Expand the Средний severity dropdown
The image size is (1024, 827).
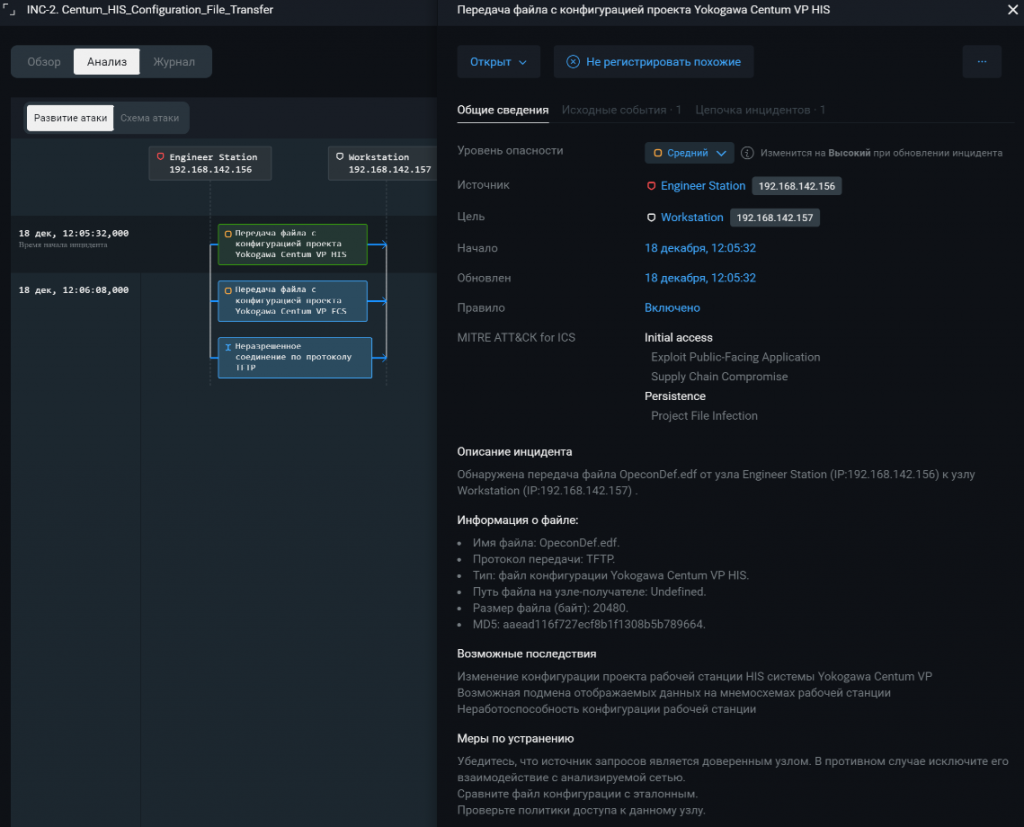coord(689,153)
